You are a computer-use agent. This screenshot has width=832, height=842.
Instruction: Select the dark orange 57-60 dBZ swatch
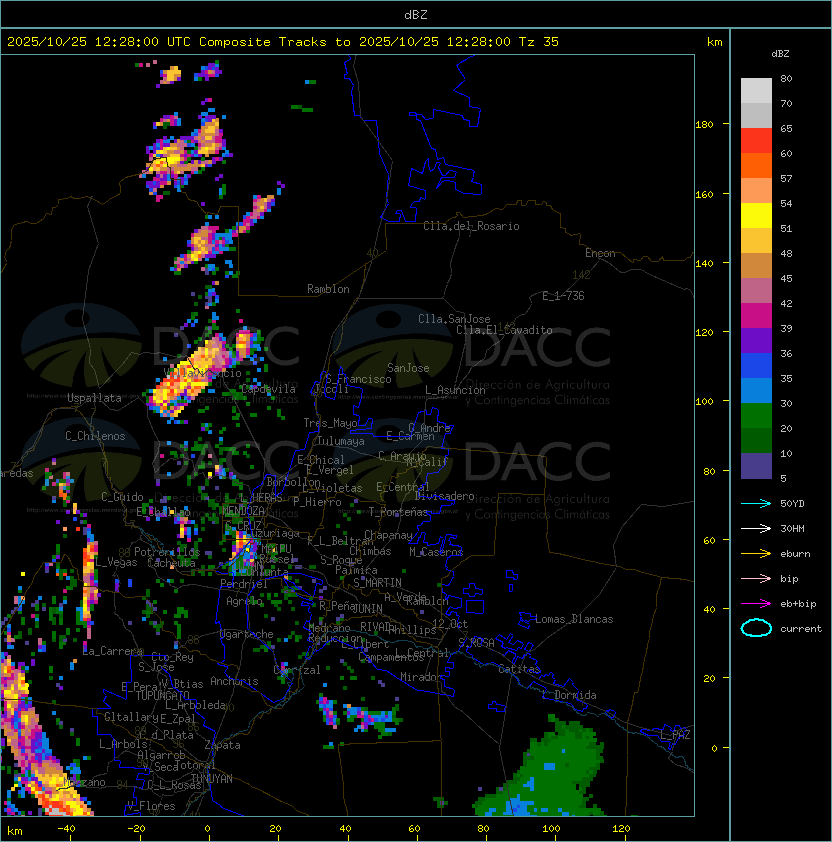(x=756, y=165)
